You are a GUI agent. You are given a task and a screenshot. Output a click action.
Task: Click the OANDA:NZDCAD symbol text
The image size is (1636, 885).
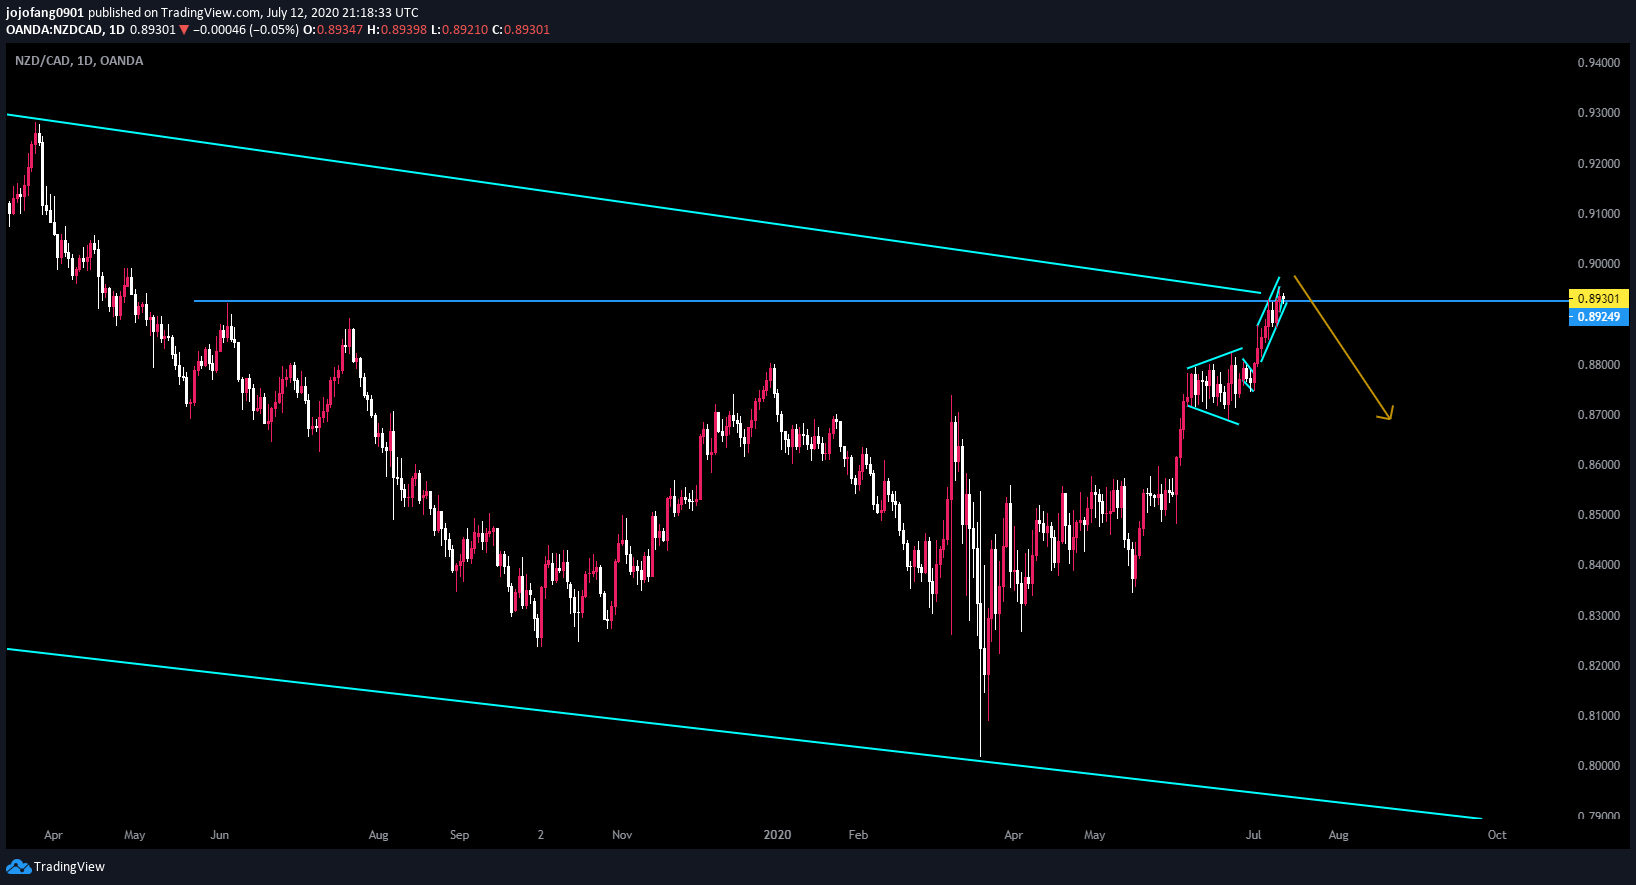tap(54, 30)
